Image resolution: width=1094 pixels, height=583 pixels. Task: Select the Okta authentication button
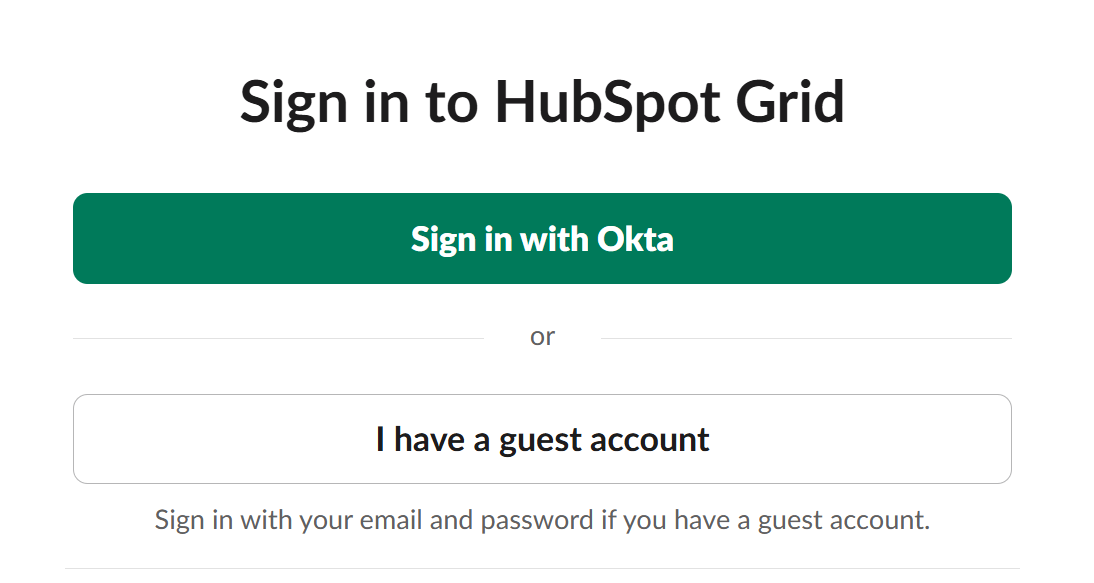click(541, 238)
